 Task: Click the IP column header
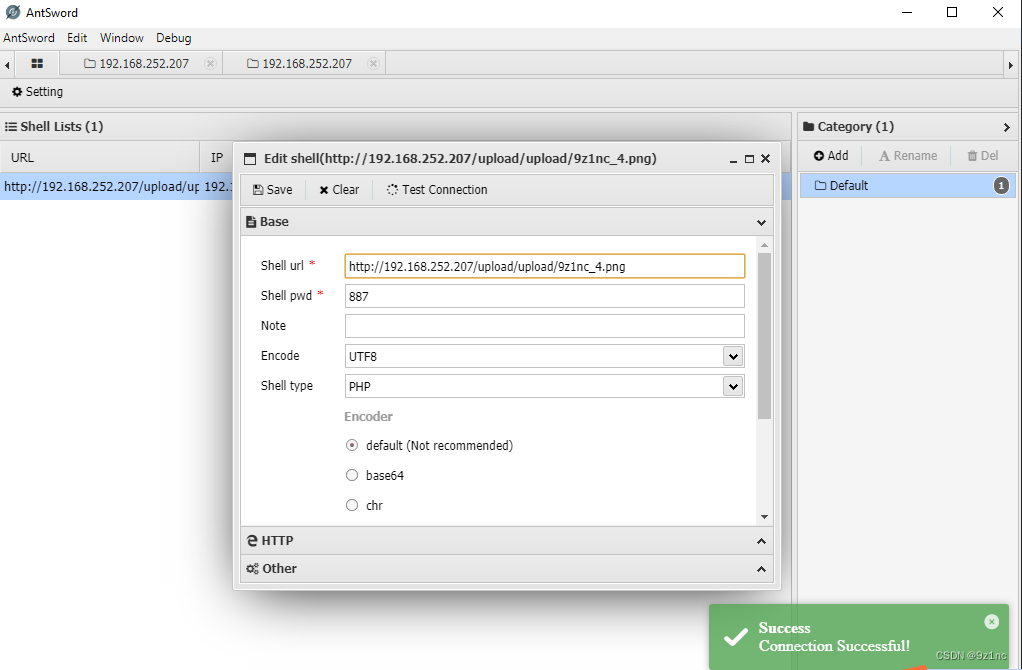(x=216, y=158)
